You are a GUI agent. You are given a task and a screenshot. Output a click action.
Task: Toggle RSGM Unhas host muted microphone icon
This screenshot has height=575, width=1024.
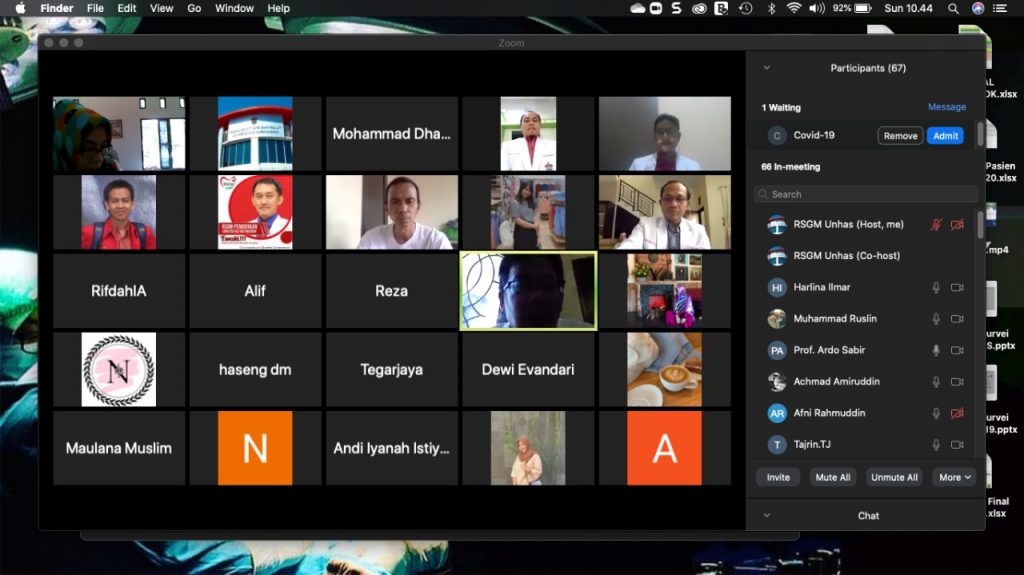[x=936, y=225]
